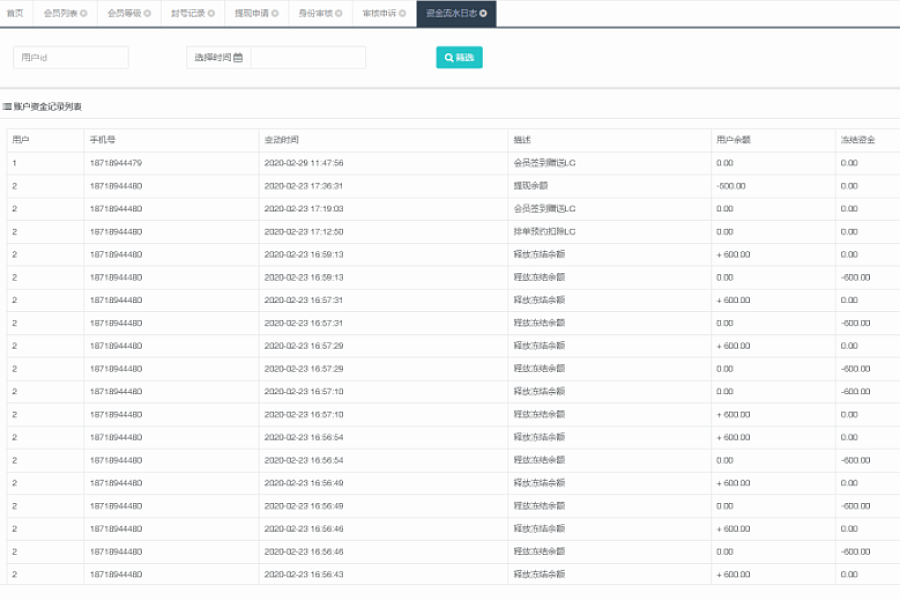Close the 身份审核 tab via its x icon

[339, 13]
